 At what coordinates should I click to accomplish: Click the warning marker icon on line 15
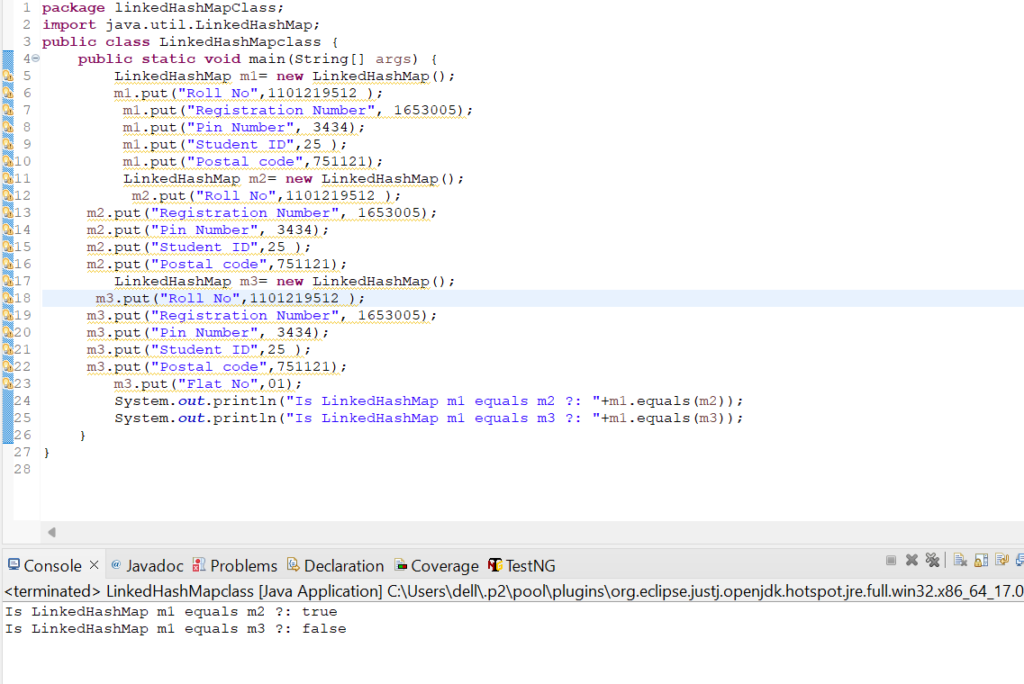(8, 247)
